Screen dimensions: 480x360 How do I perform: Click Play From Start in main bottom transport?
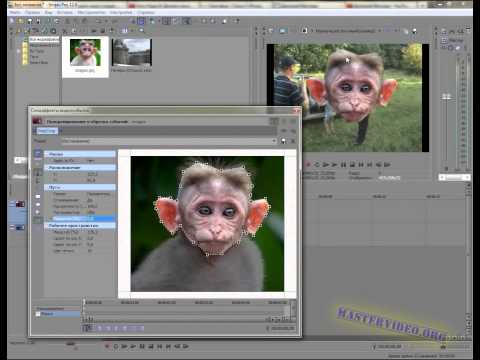124,346
